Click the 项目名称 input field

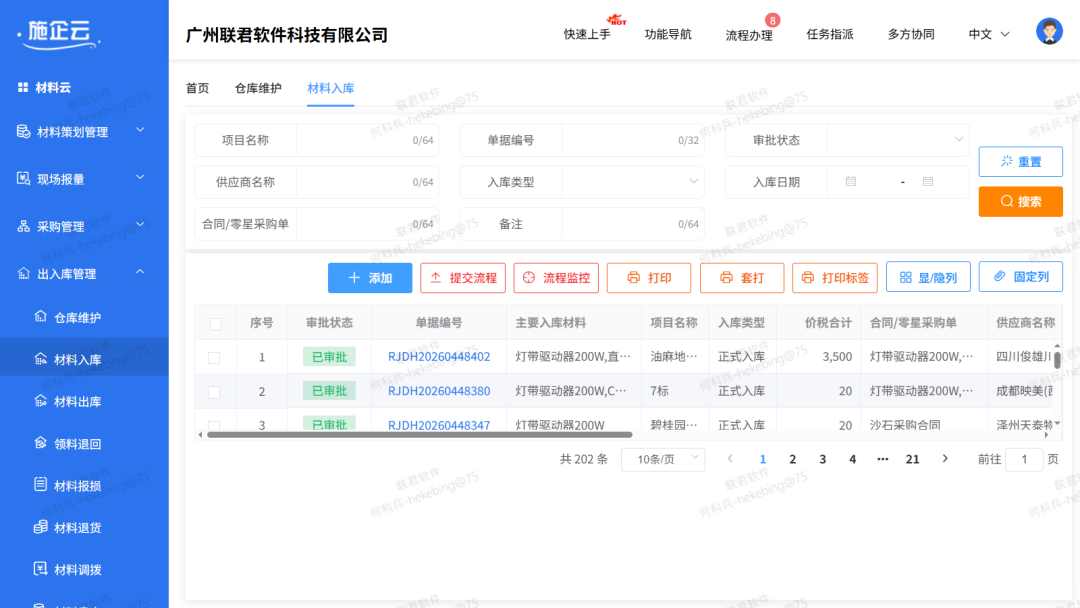368,140
